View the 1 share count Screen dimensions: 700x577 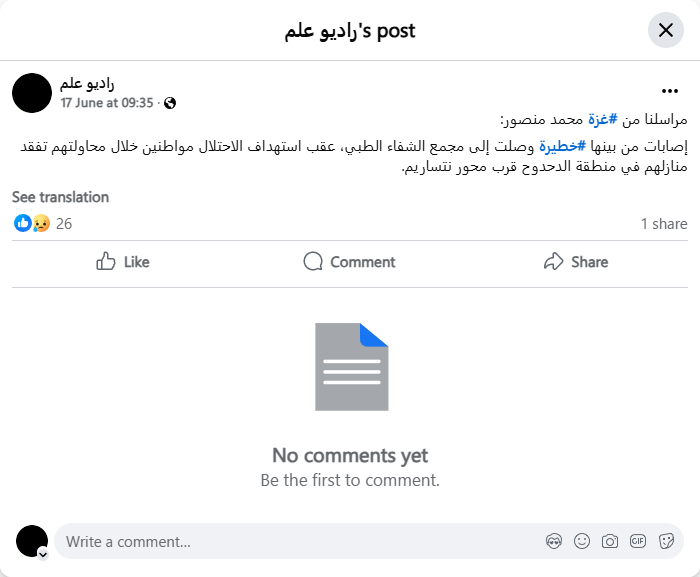pos(664,224)
